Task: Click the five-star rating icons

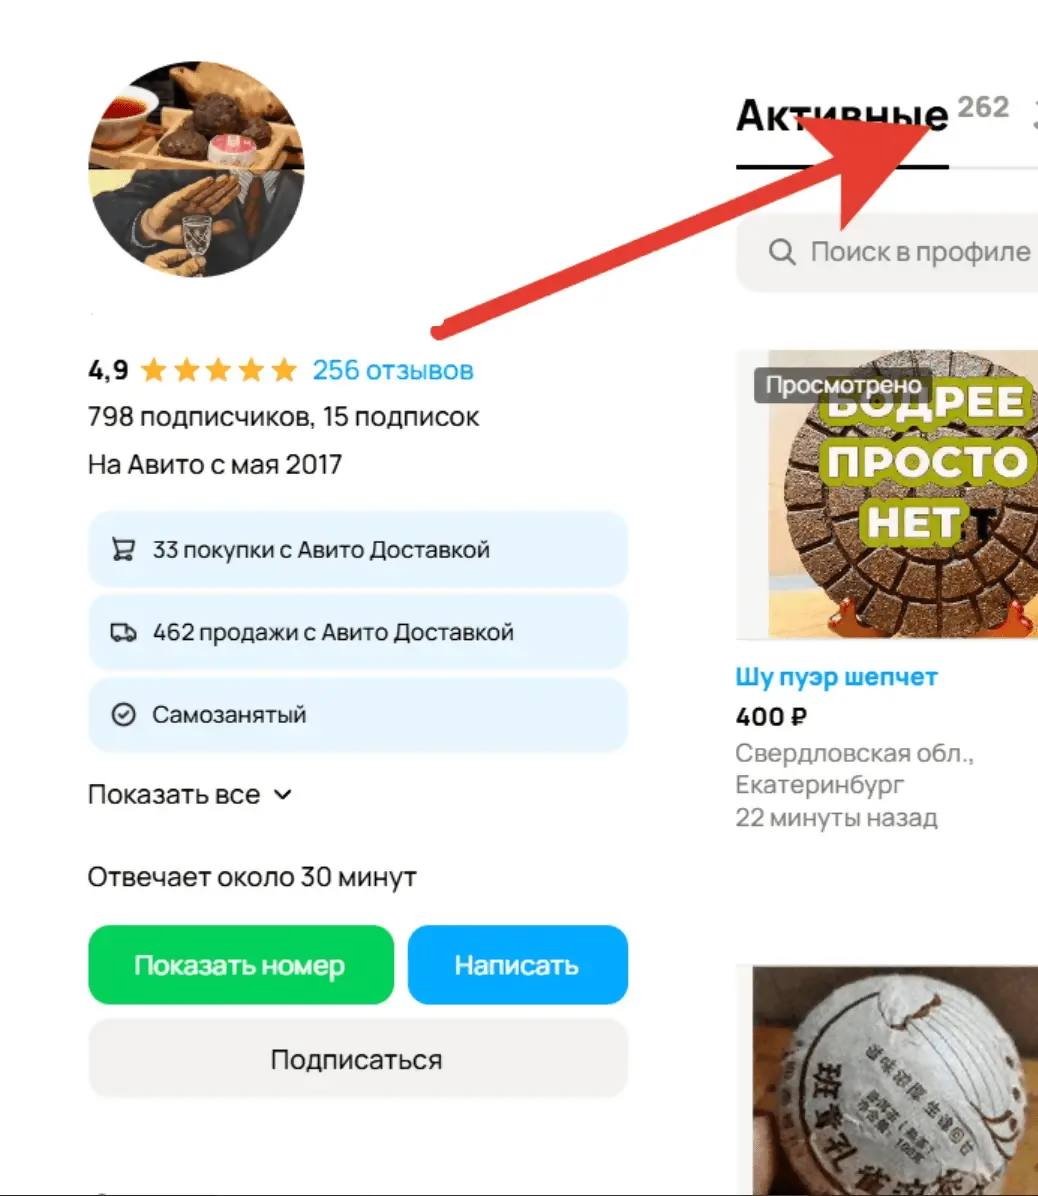Action: click(x=219, y=370)
